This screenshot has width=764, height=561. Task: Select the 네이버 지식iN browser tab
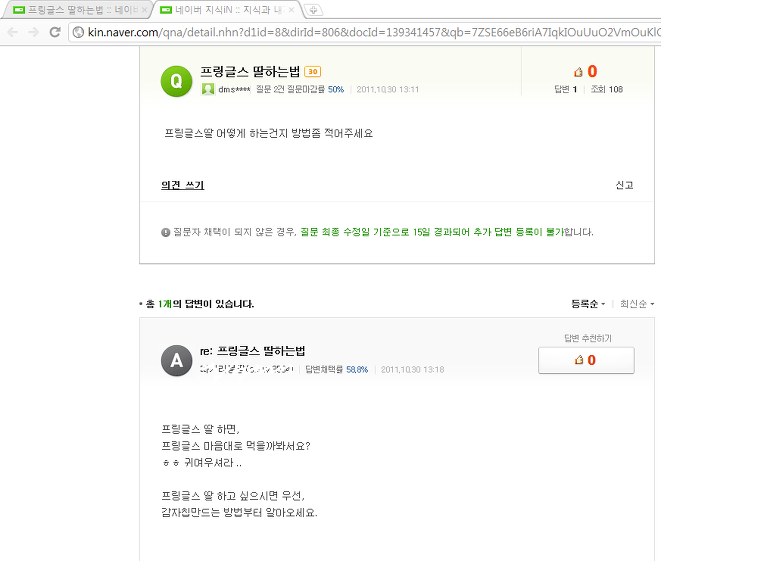click(224, 10)
